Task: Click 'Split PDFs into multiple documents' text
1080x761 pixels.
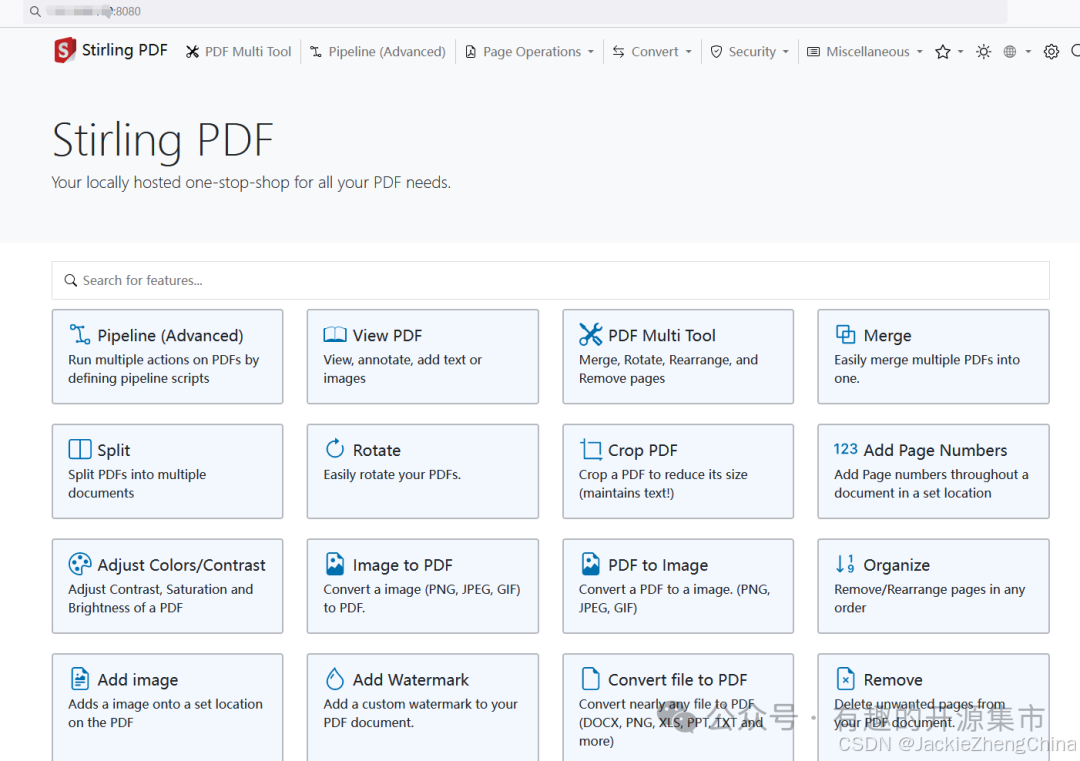Action: click(137, 483)
